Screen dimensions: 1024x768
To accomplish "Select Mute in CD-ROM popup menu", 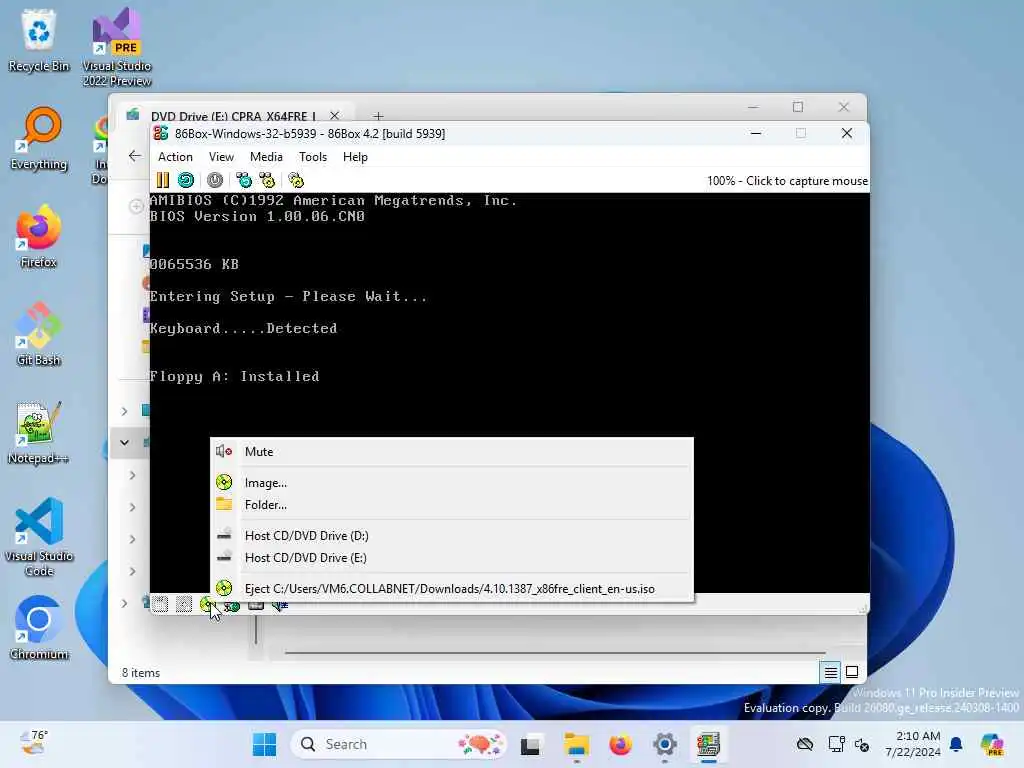I will coord(452,452).
